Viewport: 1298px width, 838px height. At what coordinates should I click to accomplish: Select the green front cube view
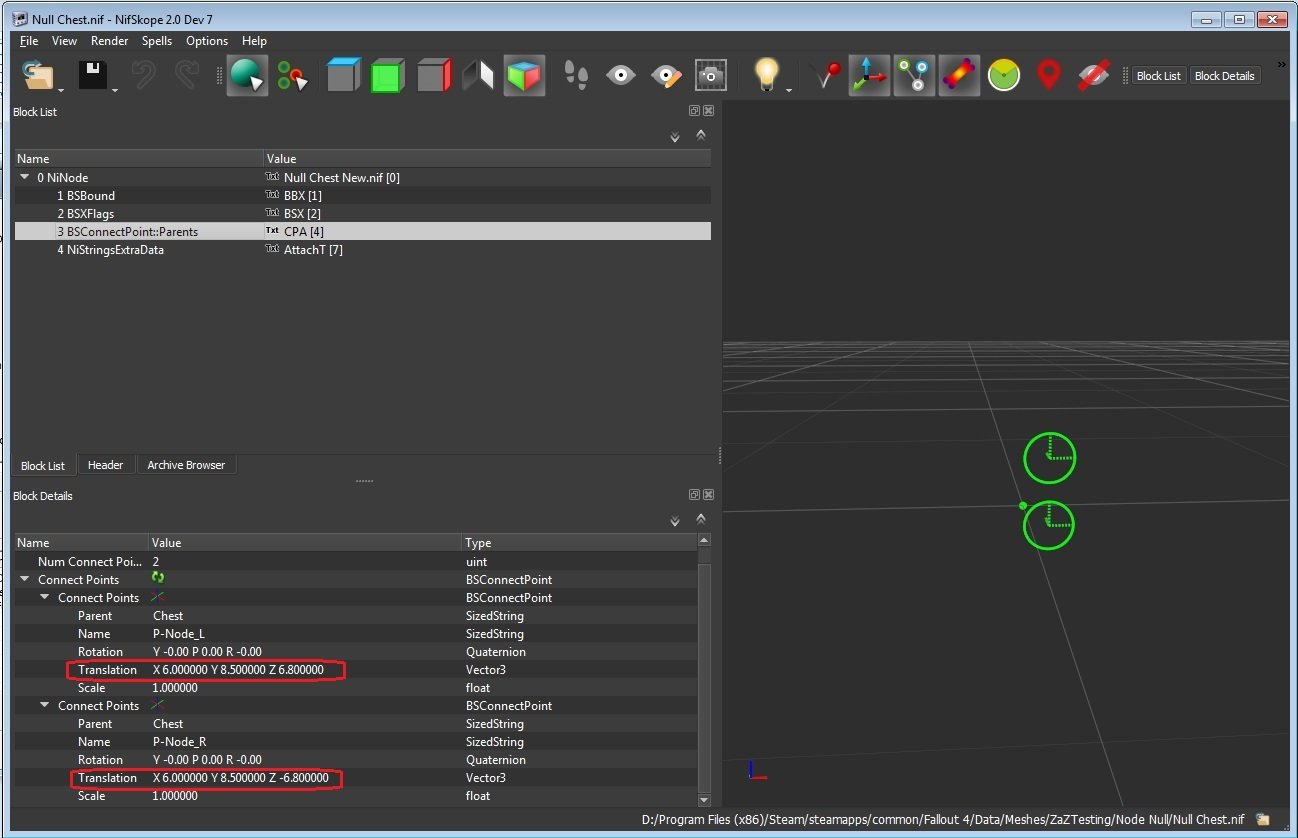click(387, 75)
